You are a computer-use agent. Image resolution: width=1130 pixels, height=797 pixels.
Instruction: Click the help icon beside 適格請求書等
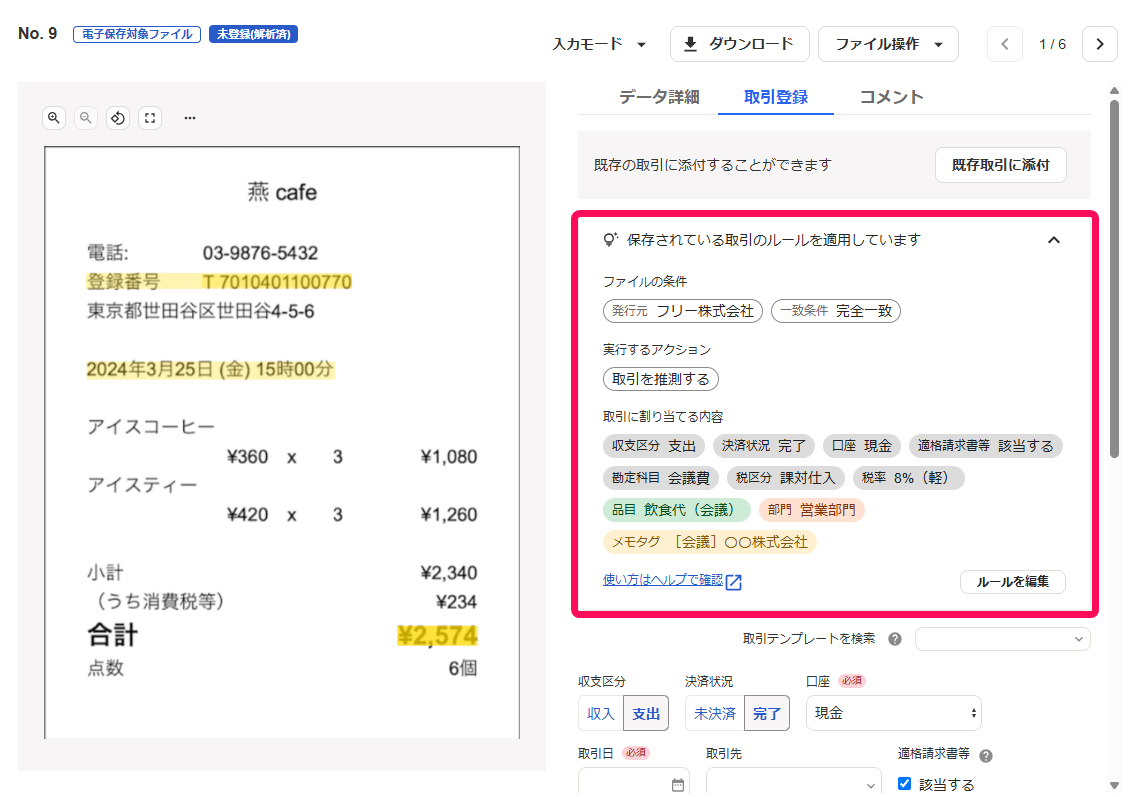(x=986, y=756)
